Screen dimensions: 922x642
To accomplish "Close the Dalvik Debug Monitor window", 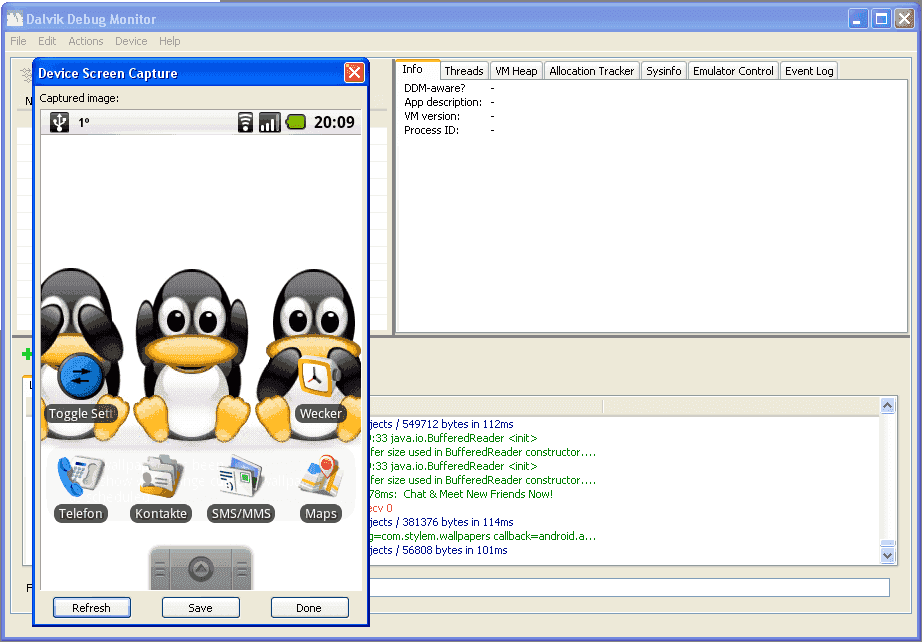I will (904, 19).
